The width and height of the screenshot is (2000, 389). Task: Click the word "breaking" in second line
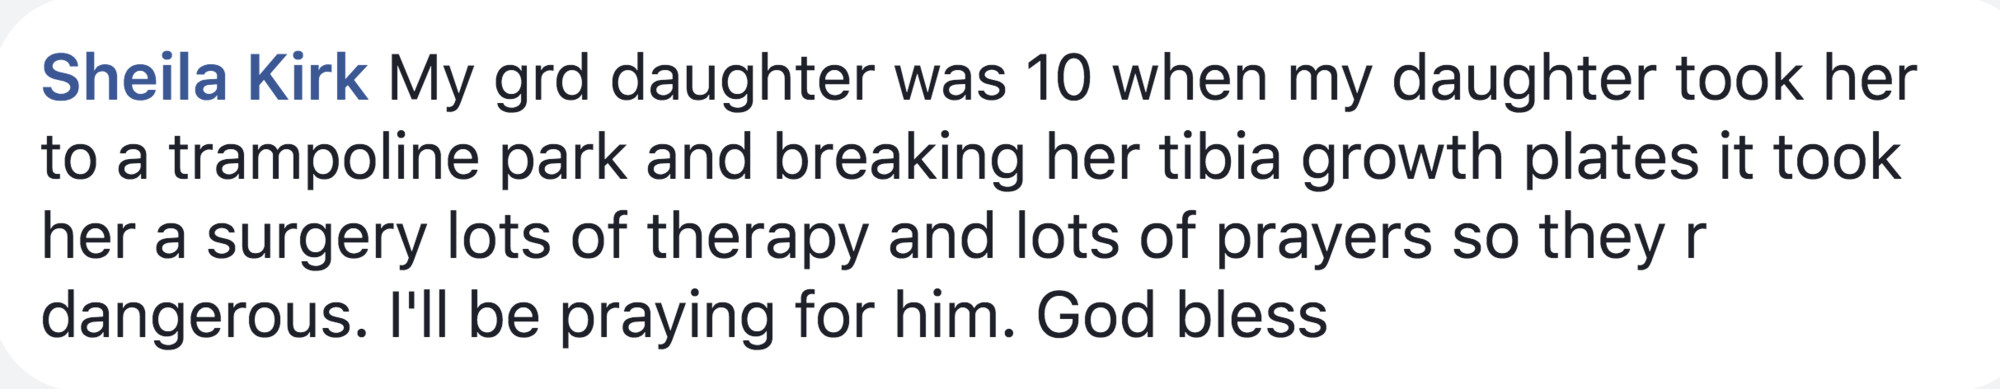tap(899, 160)
